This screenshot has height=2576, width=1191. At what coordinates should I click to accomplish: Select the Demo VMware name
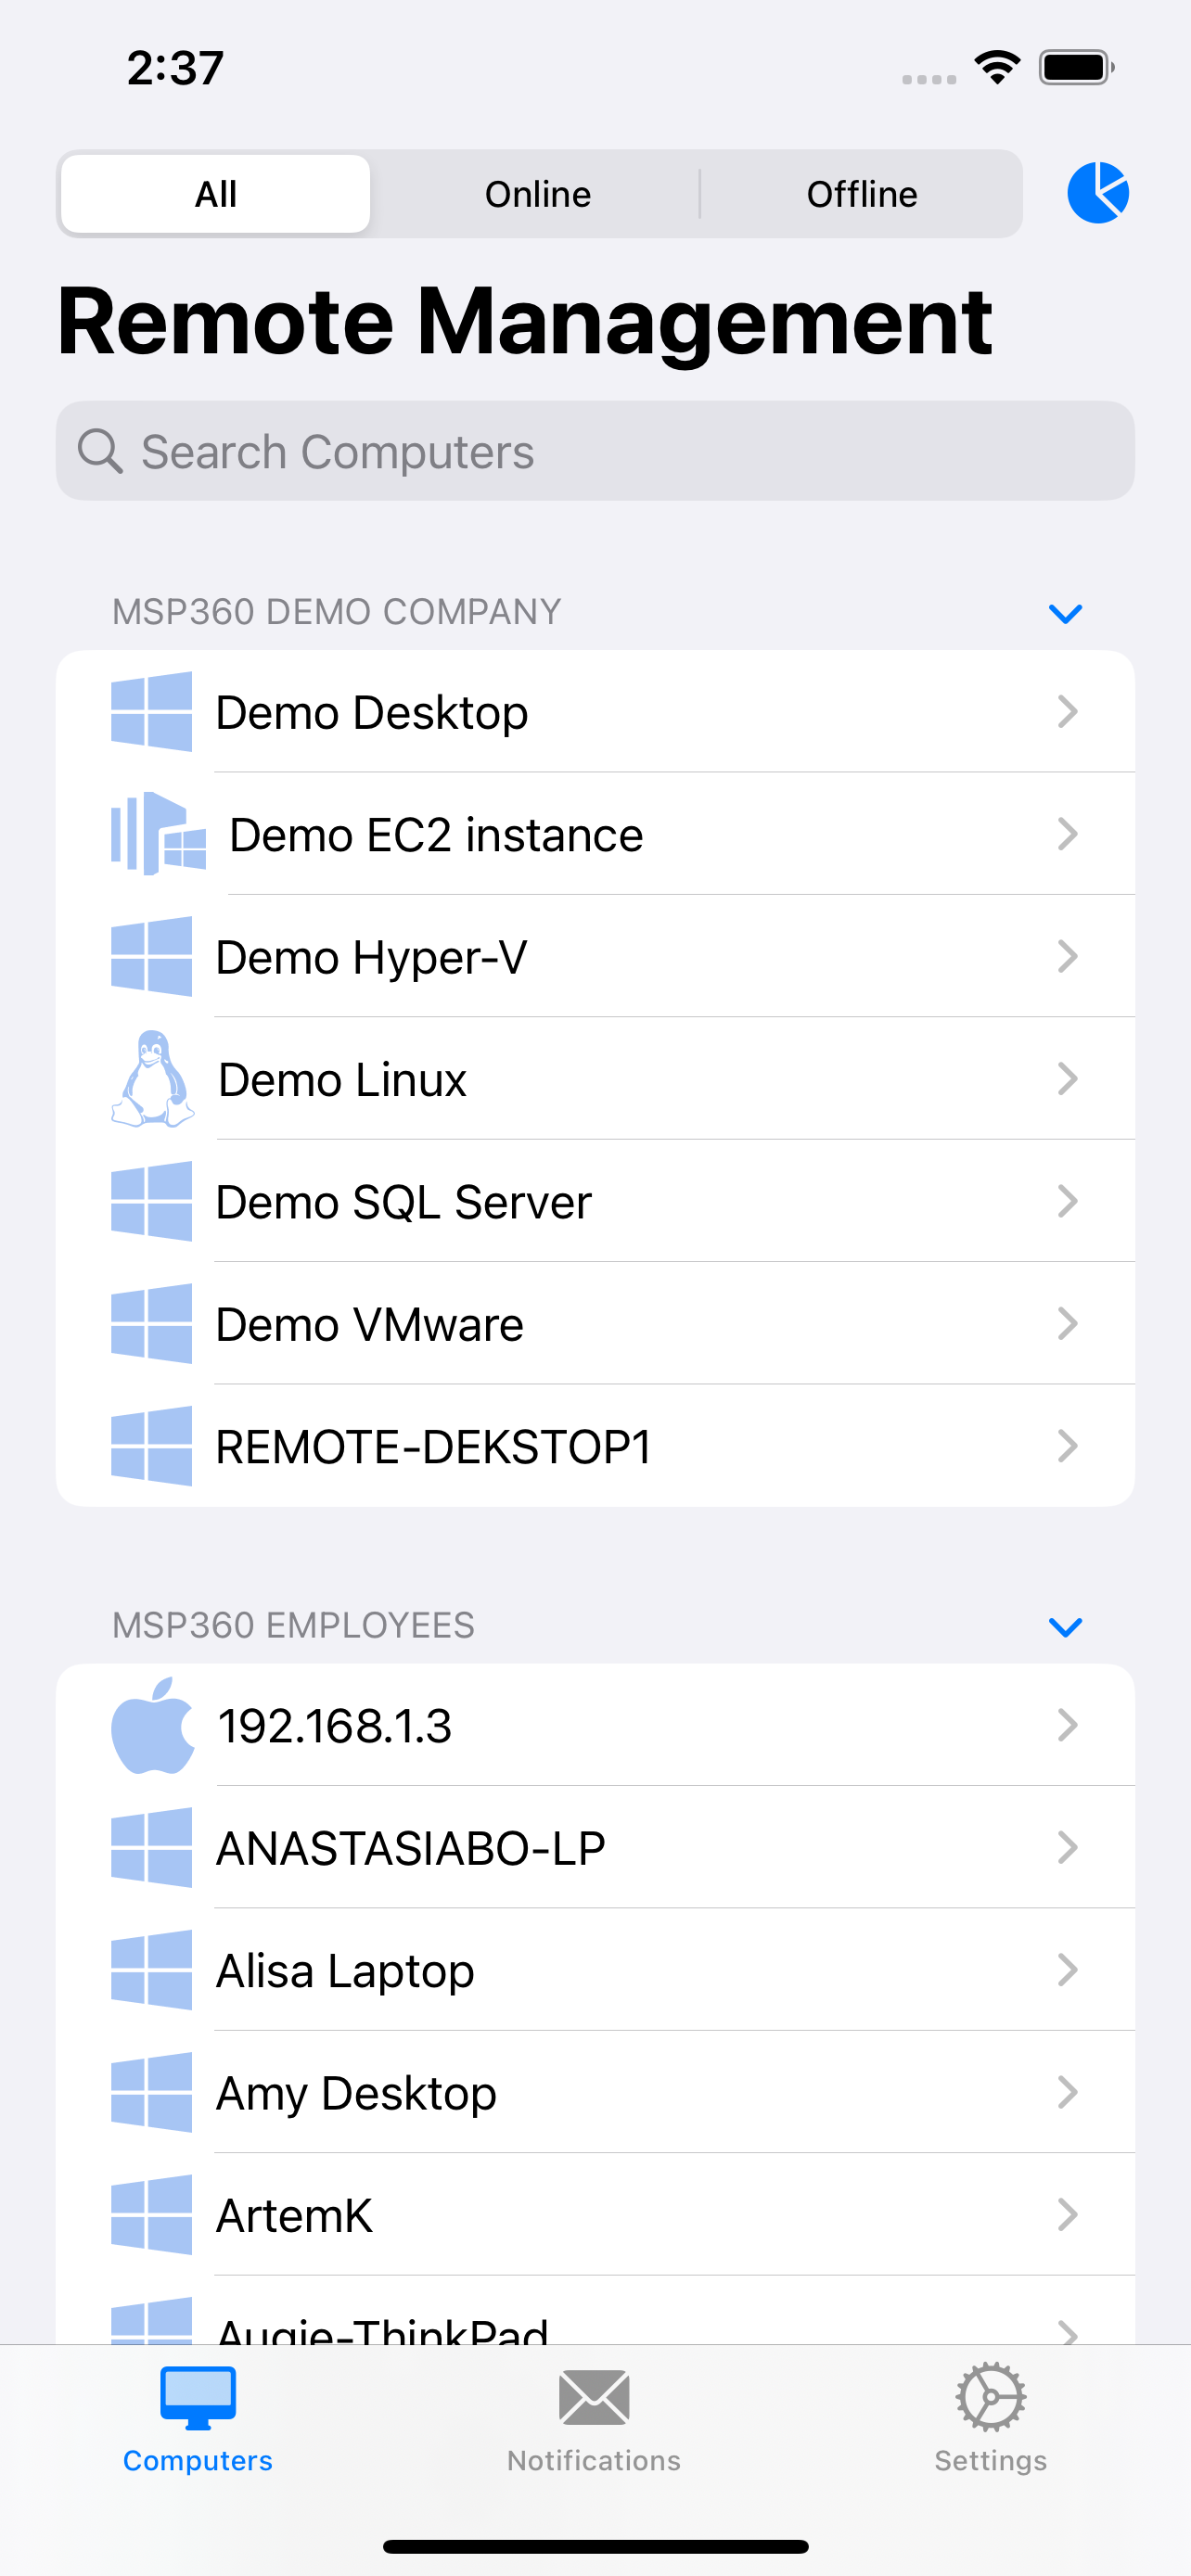click(369, 1325)
